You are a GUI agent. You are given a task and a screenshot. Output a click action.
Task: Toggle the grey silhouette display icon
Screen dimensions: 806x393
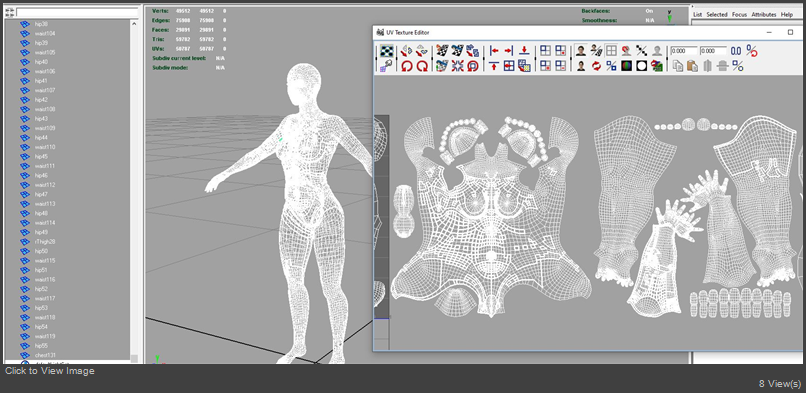[x=657, y=50]
